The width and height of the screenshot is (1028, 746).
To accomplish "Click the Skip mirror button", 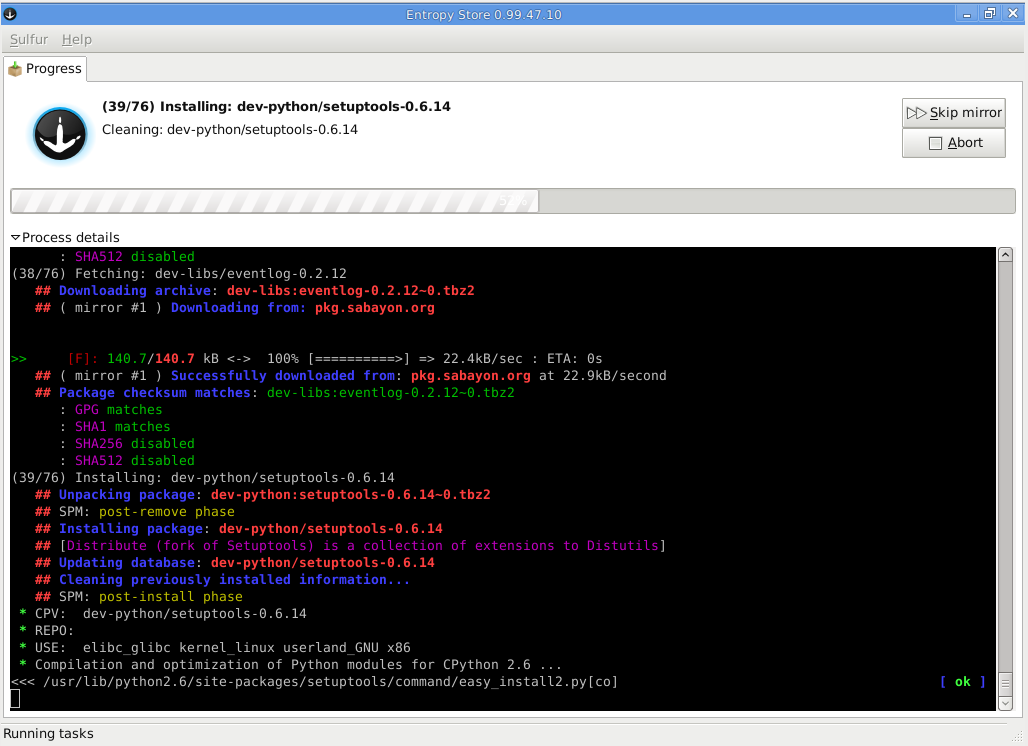I will pyautogui.click(x=953, y=113).
